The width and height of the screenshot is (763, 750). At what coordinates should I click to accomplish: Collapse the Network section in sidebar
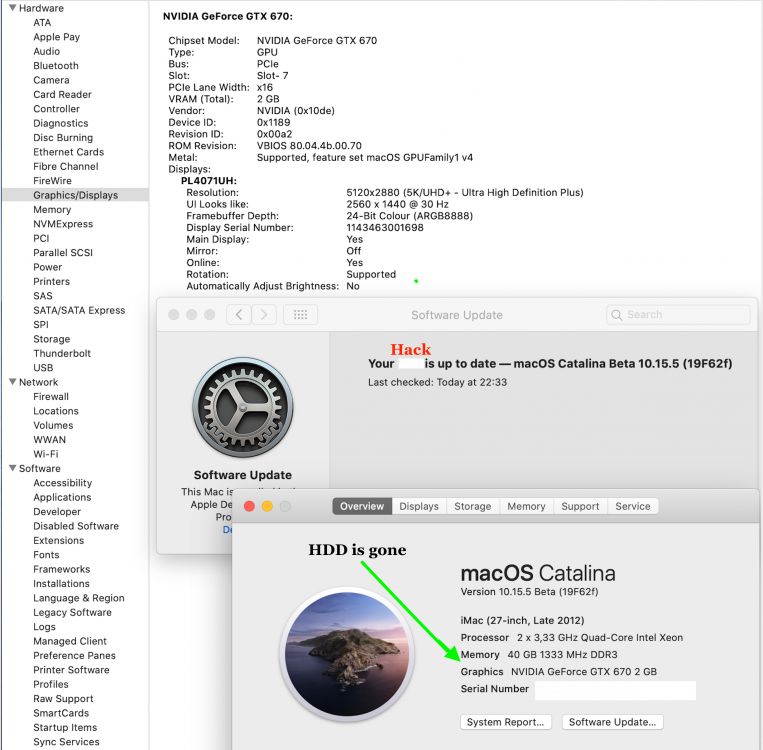(13, 382)
